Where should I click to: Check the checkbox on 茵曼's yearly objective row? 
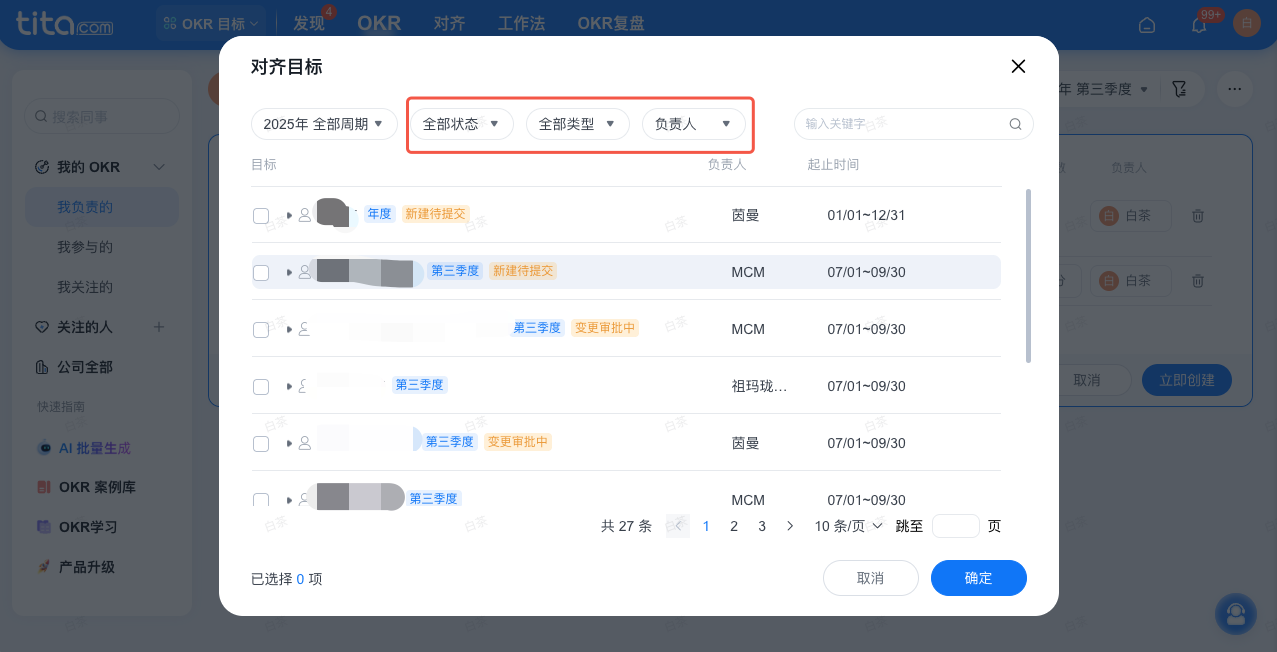(x=261, y=215)
